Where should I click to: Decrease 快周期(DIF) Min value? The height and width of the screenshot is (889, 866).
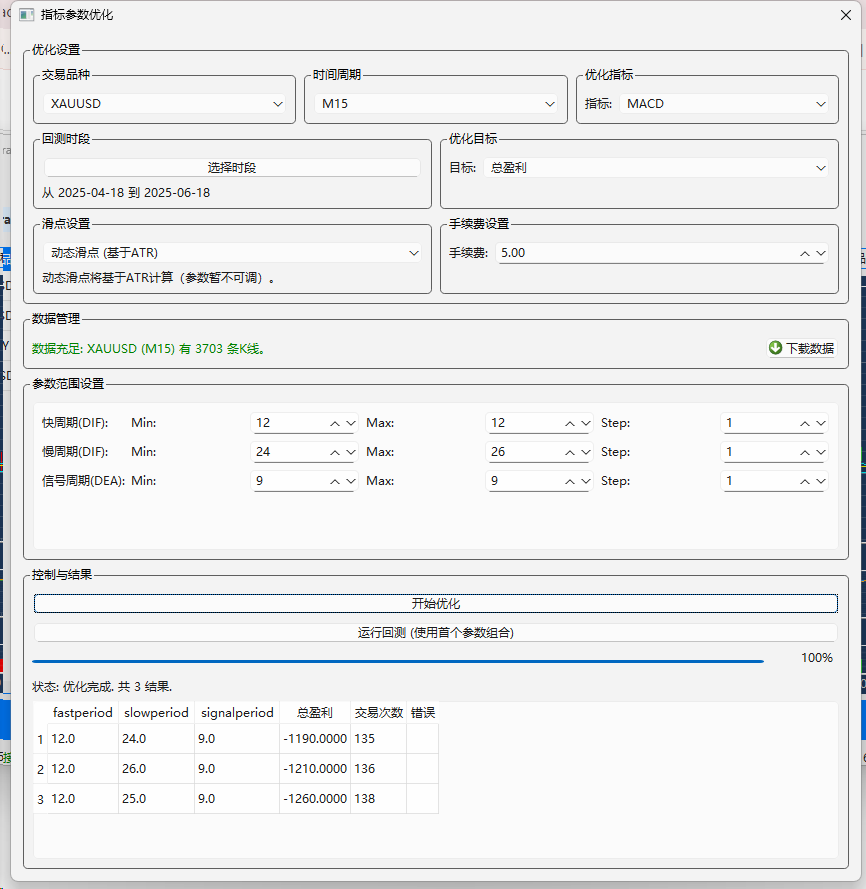350,424
